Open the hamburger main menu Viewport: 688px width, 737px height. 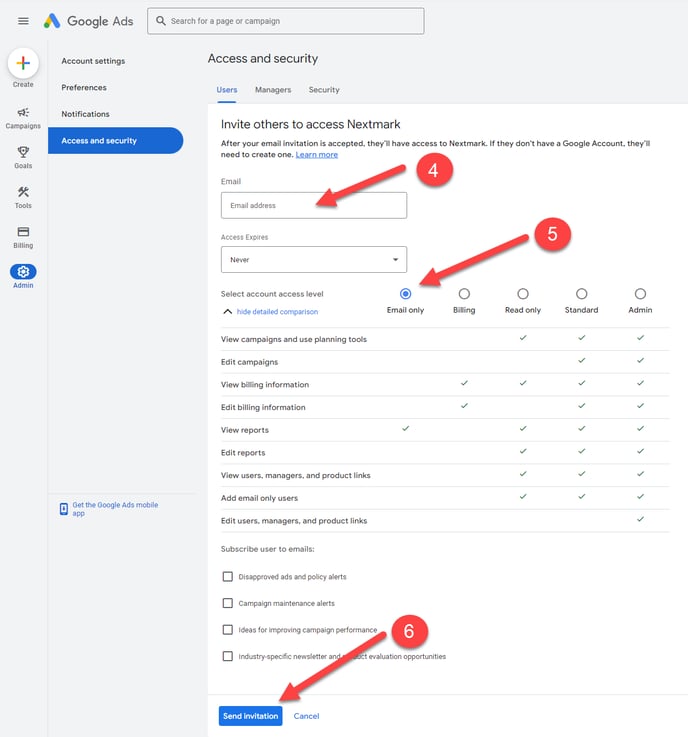23,21
